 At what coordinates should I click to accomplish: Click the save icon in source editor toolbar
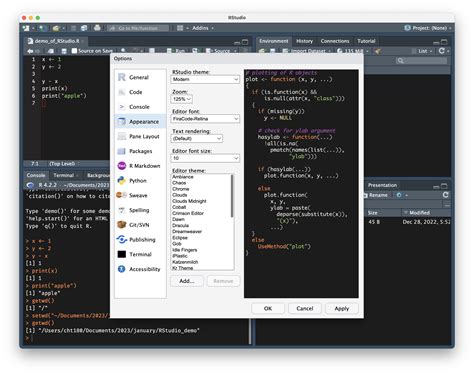tap(64, 51)
